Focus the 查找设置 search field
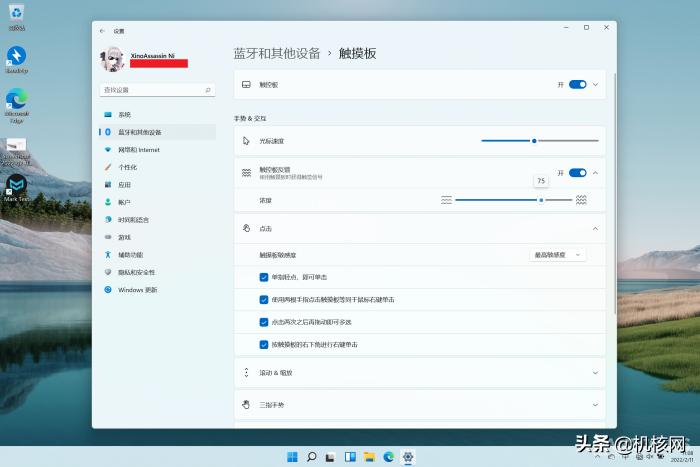Image resolution: width=700 pixels, height=467 pixels. [x=157, y=90]
